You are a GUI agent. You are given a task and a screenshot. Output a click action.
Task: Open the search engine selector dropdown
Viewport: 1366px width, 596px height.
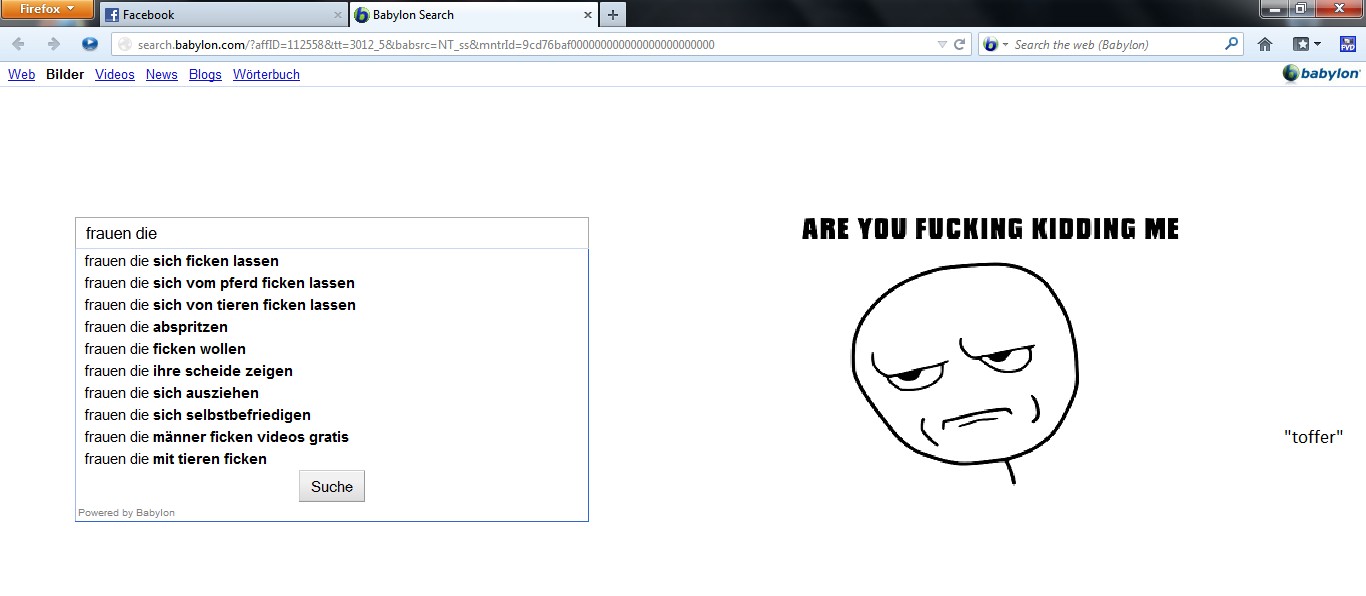click(995, 44)
